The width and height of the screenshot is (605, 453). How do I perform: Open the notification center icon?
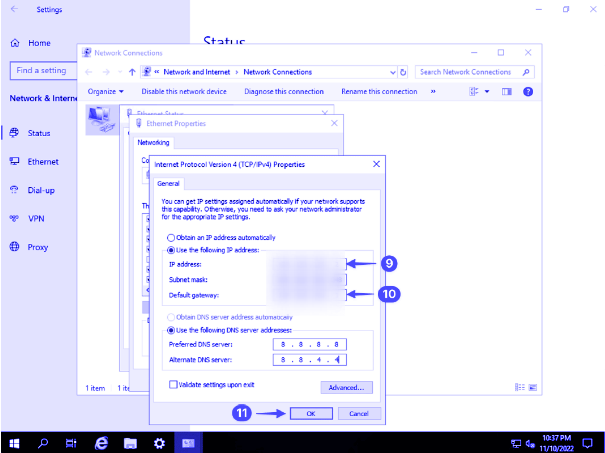pyautogui.click(x=587, y=443)
